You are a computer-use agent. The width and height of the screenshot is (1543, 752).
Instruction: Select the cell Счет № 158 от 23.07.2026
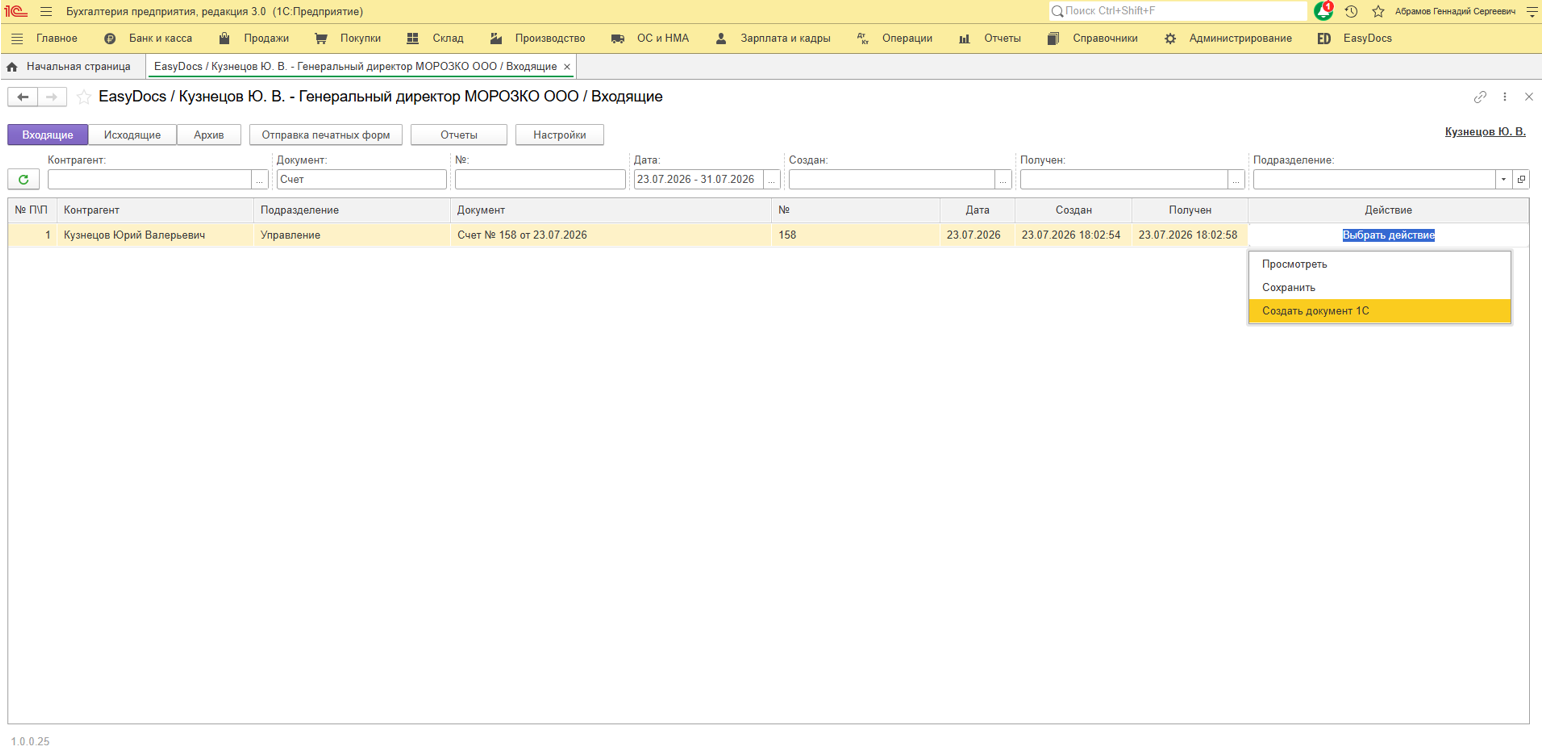[x=611, y=235]
